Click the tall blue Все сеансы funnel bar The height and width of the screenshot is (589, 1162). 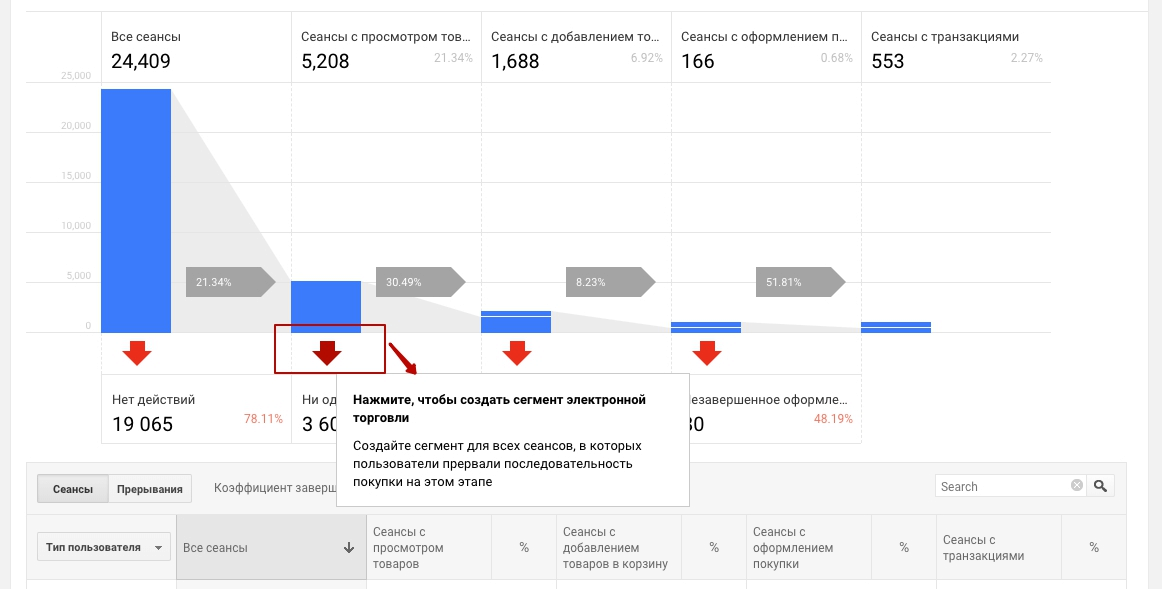(136, 210)
